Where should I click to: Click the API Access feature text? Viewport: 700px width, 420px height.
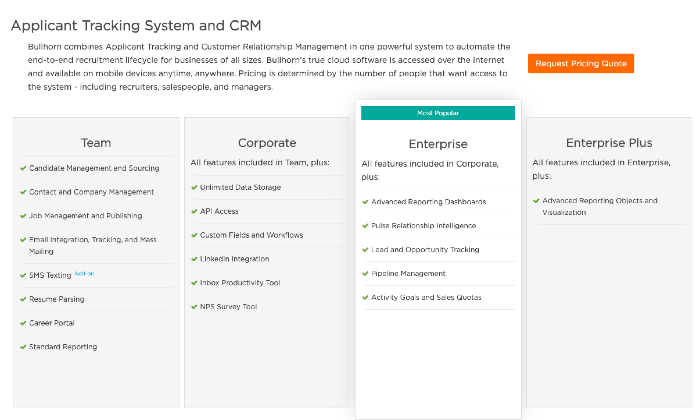tap(219, 211)
